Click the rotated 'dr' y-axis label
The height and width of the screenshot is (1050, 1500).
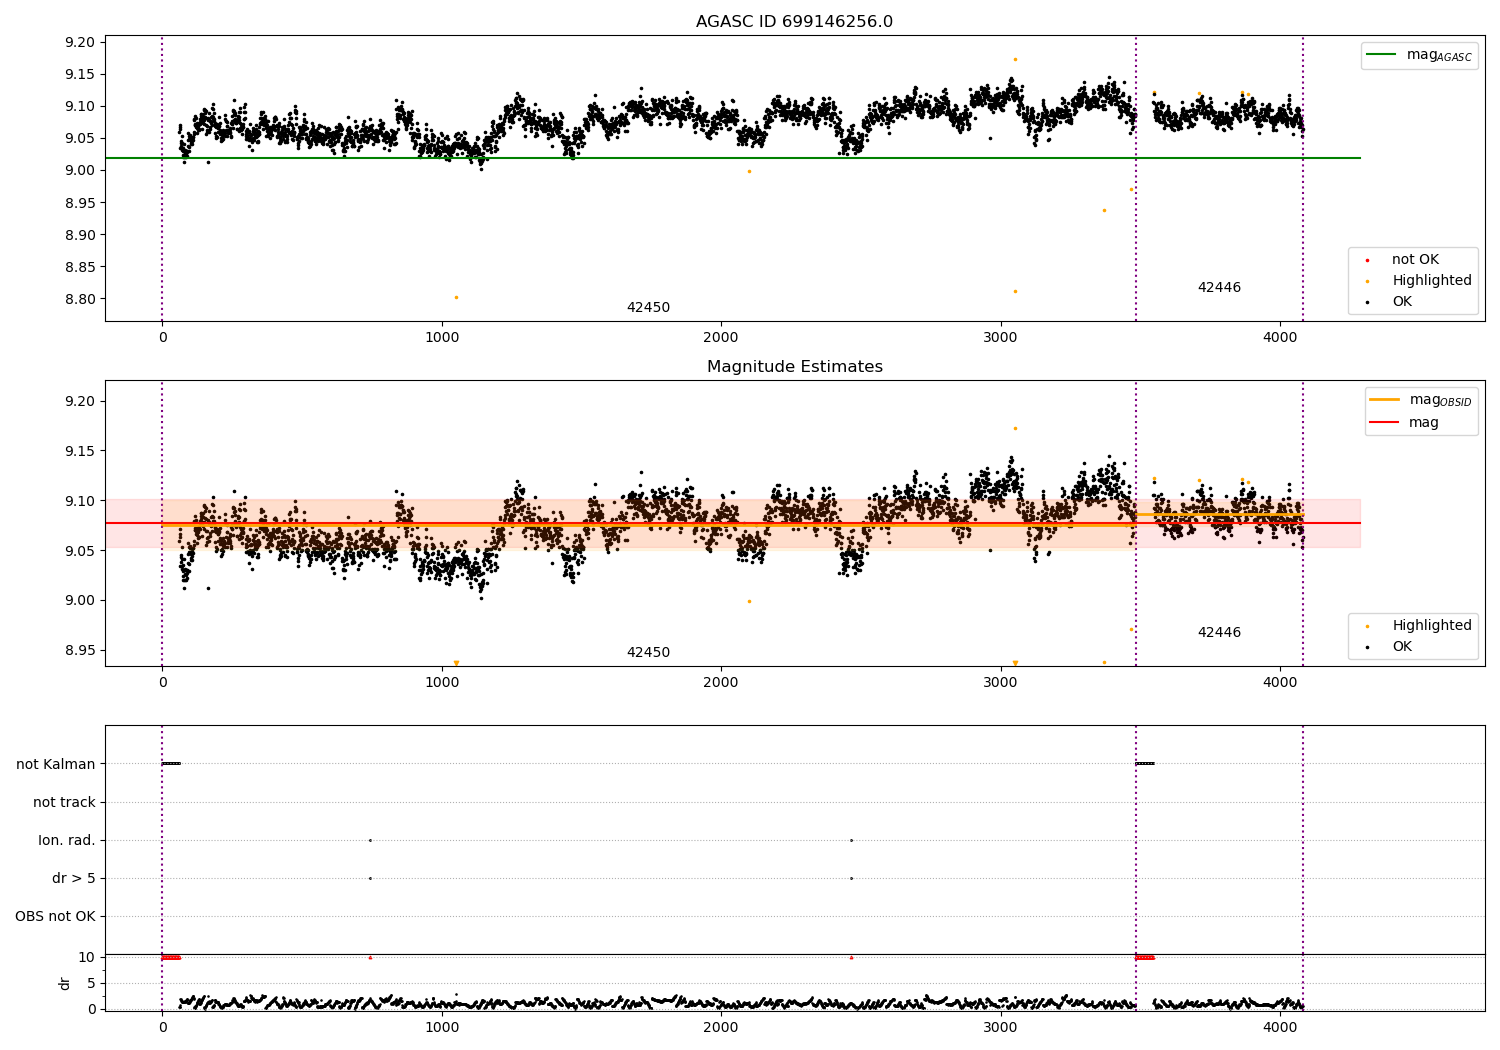click(65, 983)
